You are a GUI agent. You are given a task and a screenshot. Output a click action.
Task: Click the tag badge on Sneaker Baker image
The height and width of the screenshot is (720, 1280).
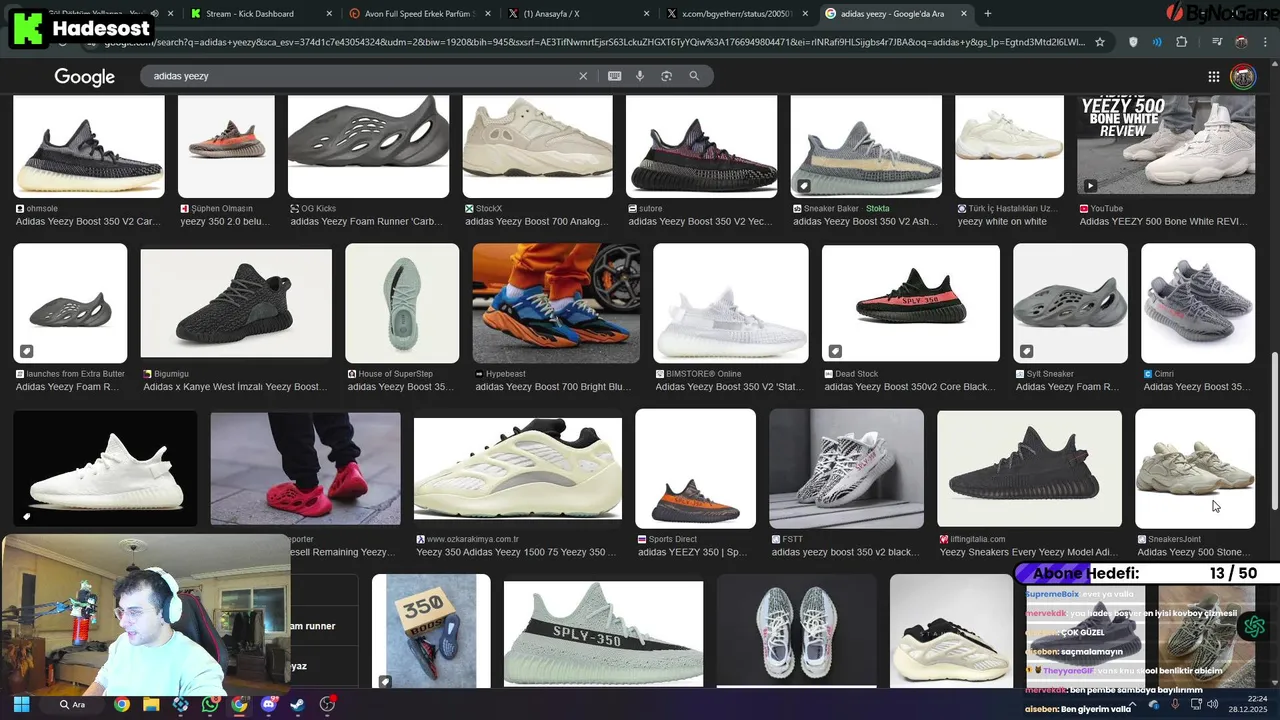pos(803,186)
